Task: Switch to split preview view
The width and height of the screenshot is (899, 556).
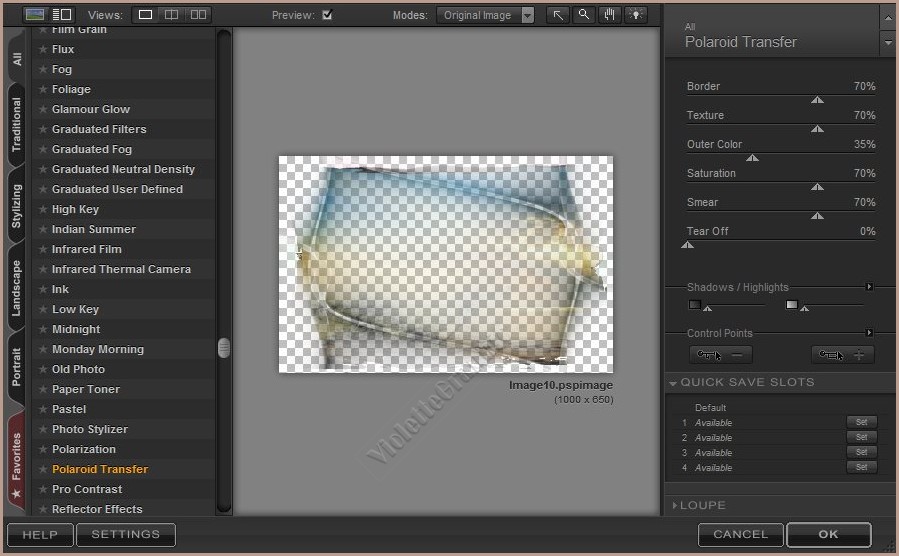Action: pos(172,15)
